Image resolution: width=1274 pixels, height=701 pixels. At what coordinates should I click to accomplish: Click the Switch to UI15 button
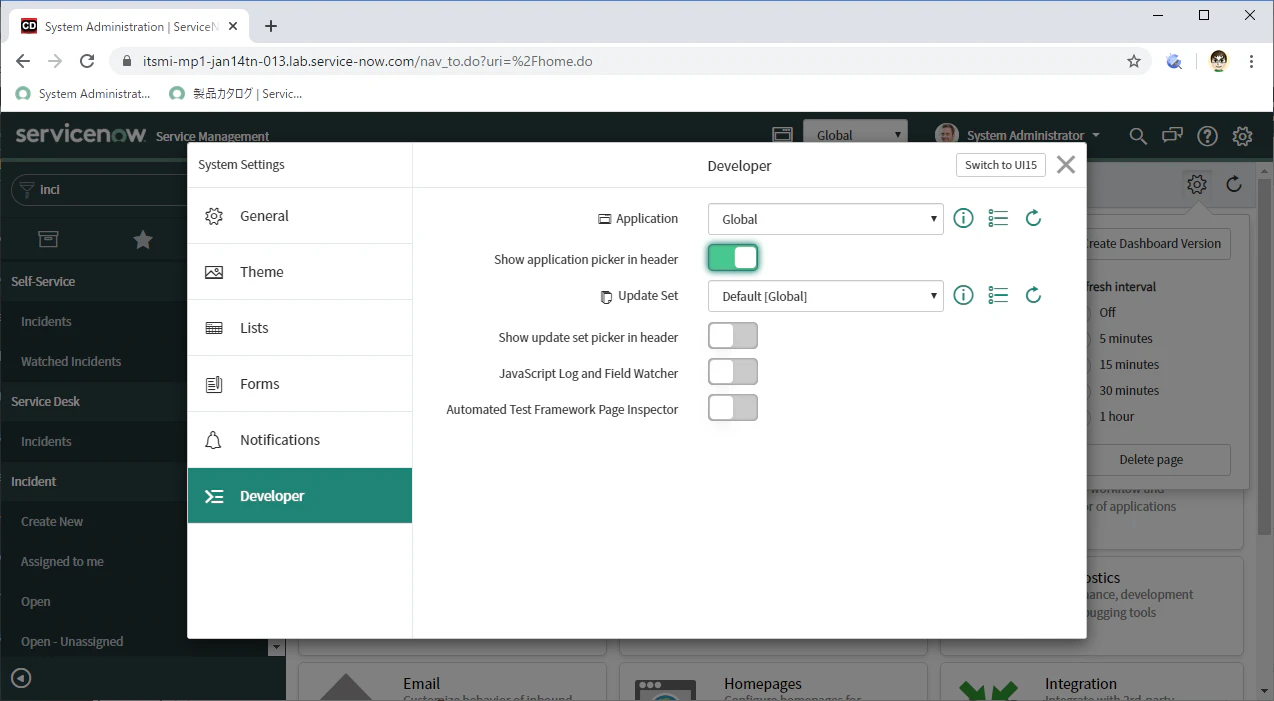[1000, 165]
